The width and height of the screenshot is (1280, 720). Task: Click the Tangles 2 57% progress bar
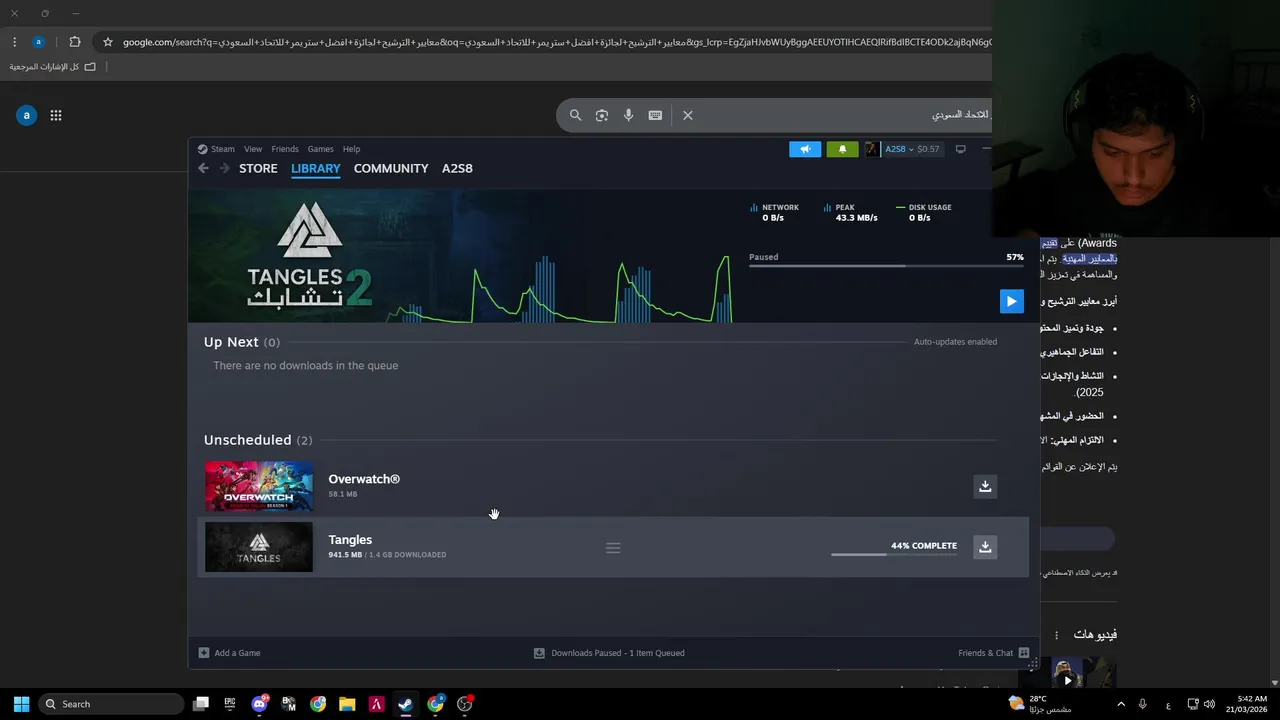pos(886,266)
